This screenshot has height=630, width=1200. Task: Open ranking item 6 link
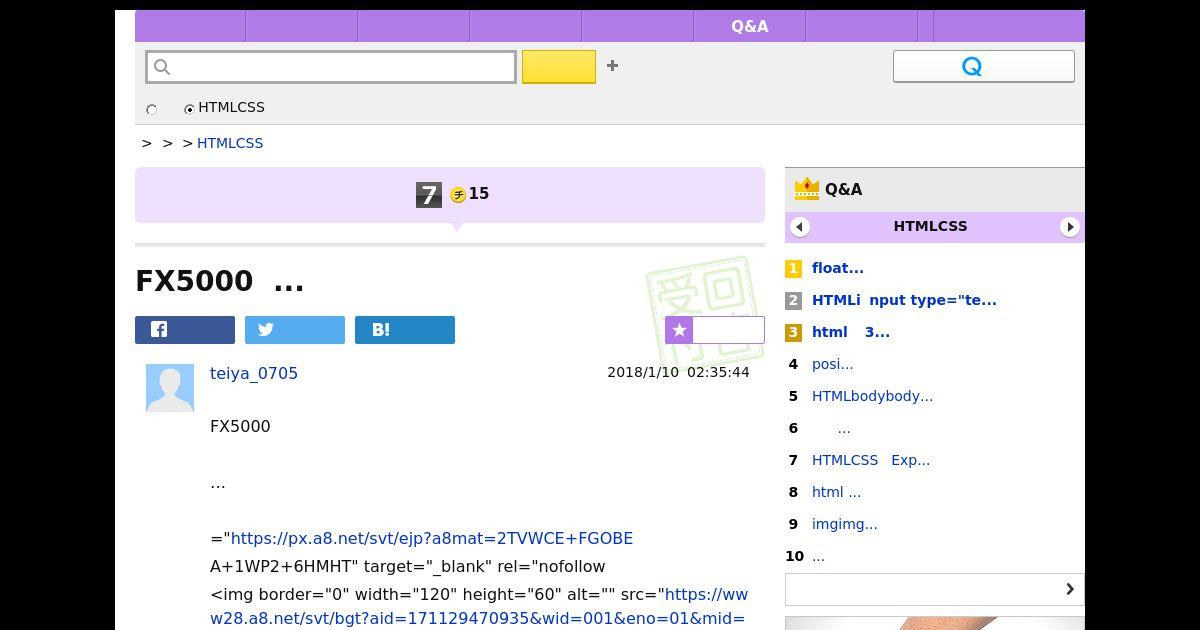point(844,428)
